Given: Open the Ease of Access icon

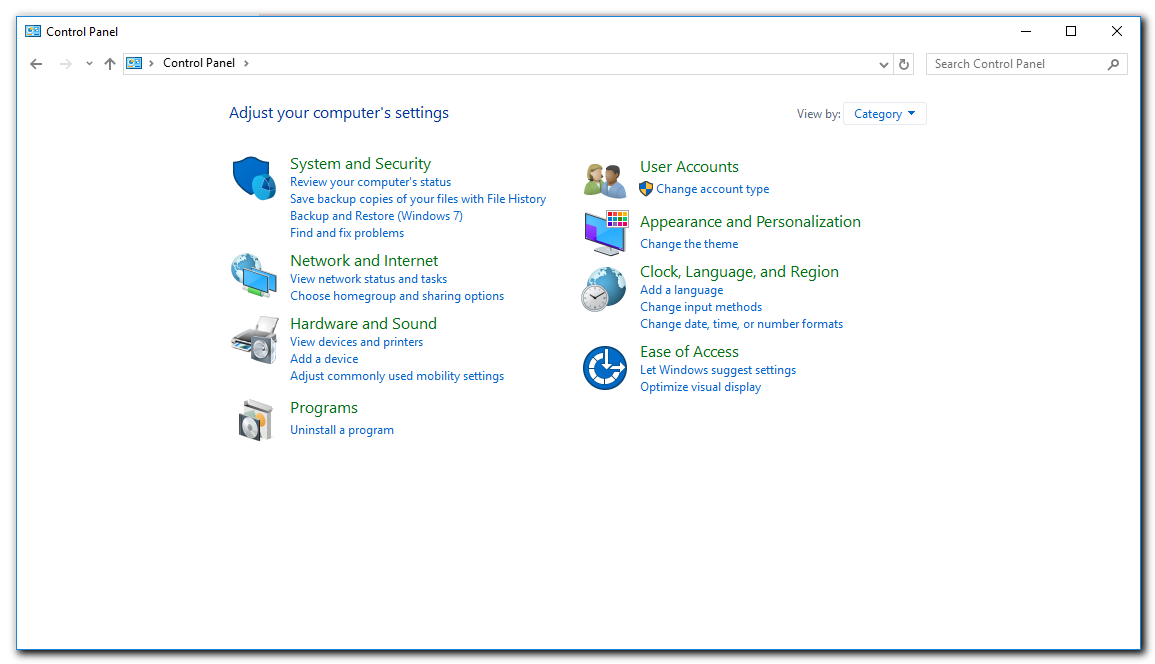Looking at the screenshot, I should pos(605,368).
